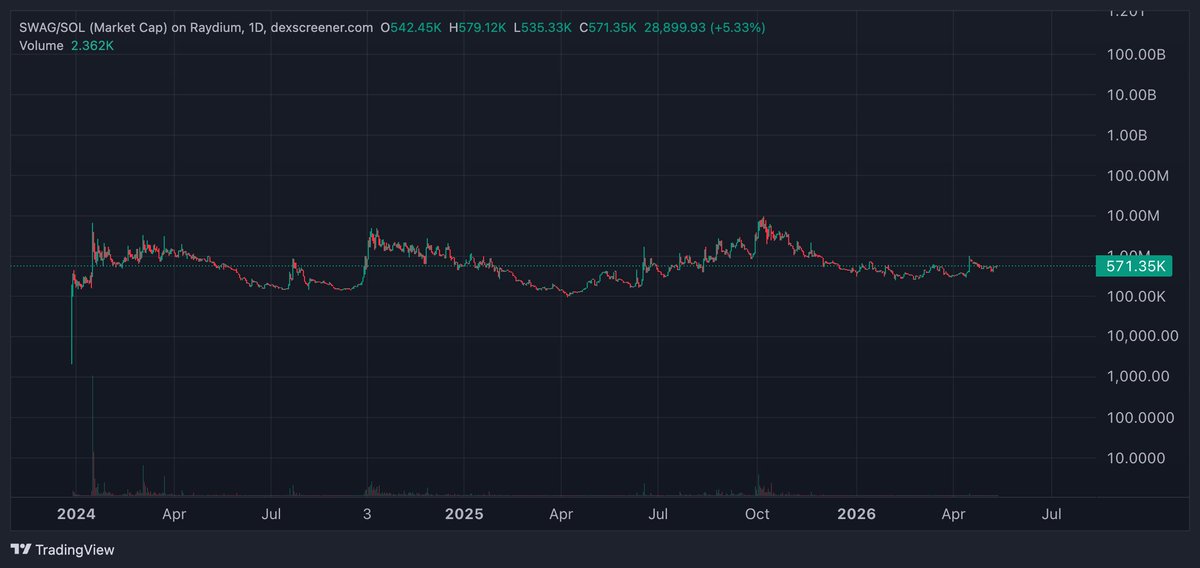Click the tall January 2024 volume bar
Image resolution: width=1200 pixels, height=568 pixels.
click(93, 436)
